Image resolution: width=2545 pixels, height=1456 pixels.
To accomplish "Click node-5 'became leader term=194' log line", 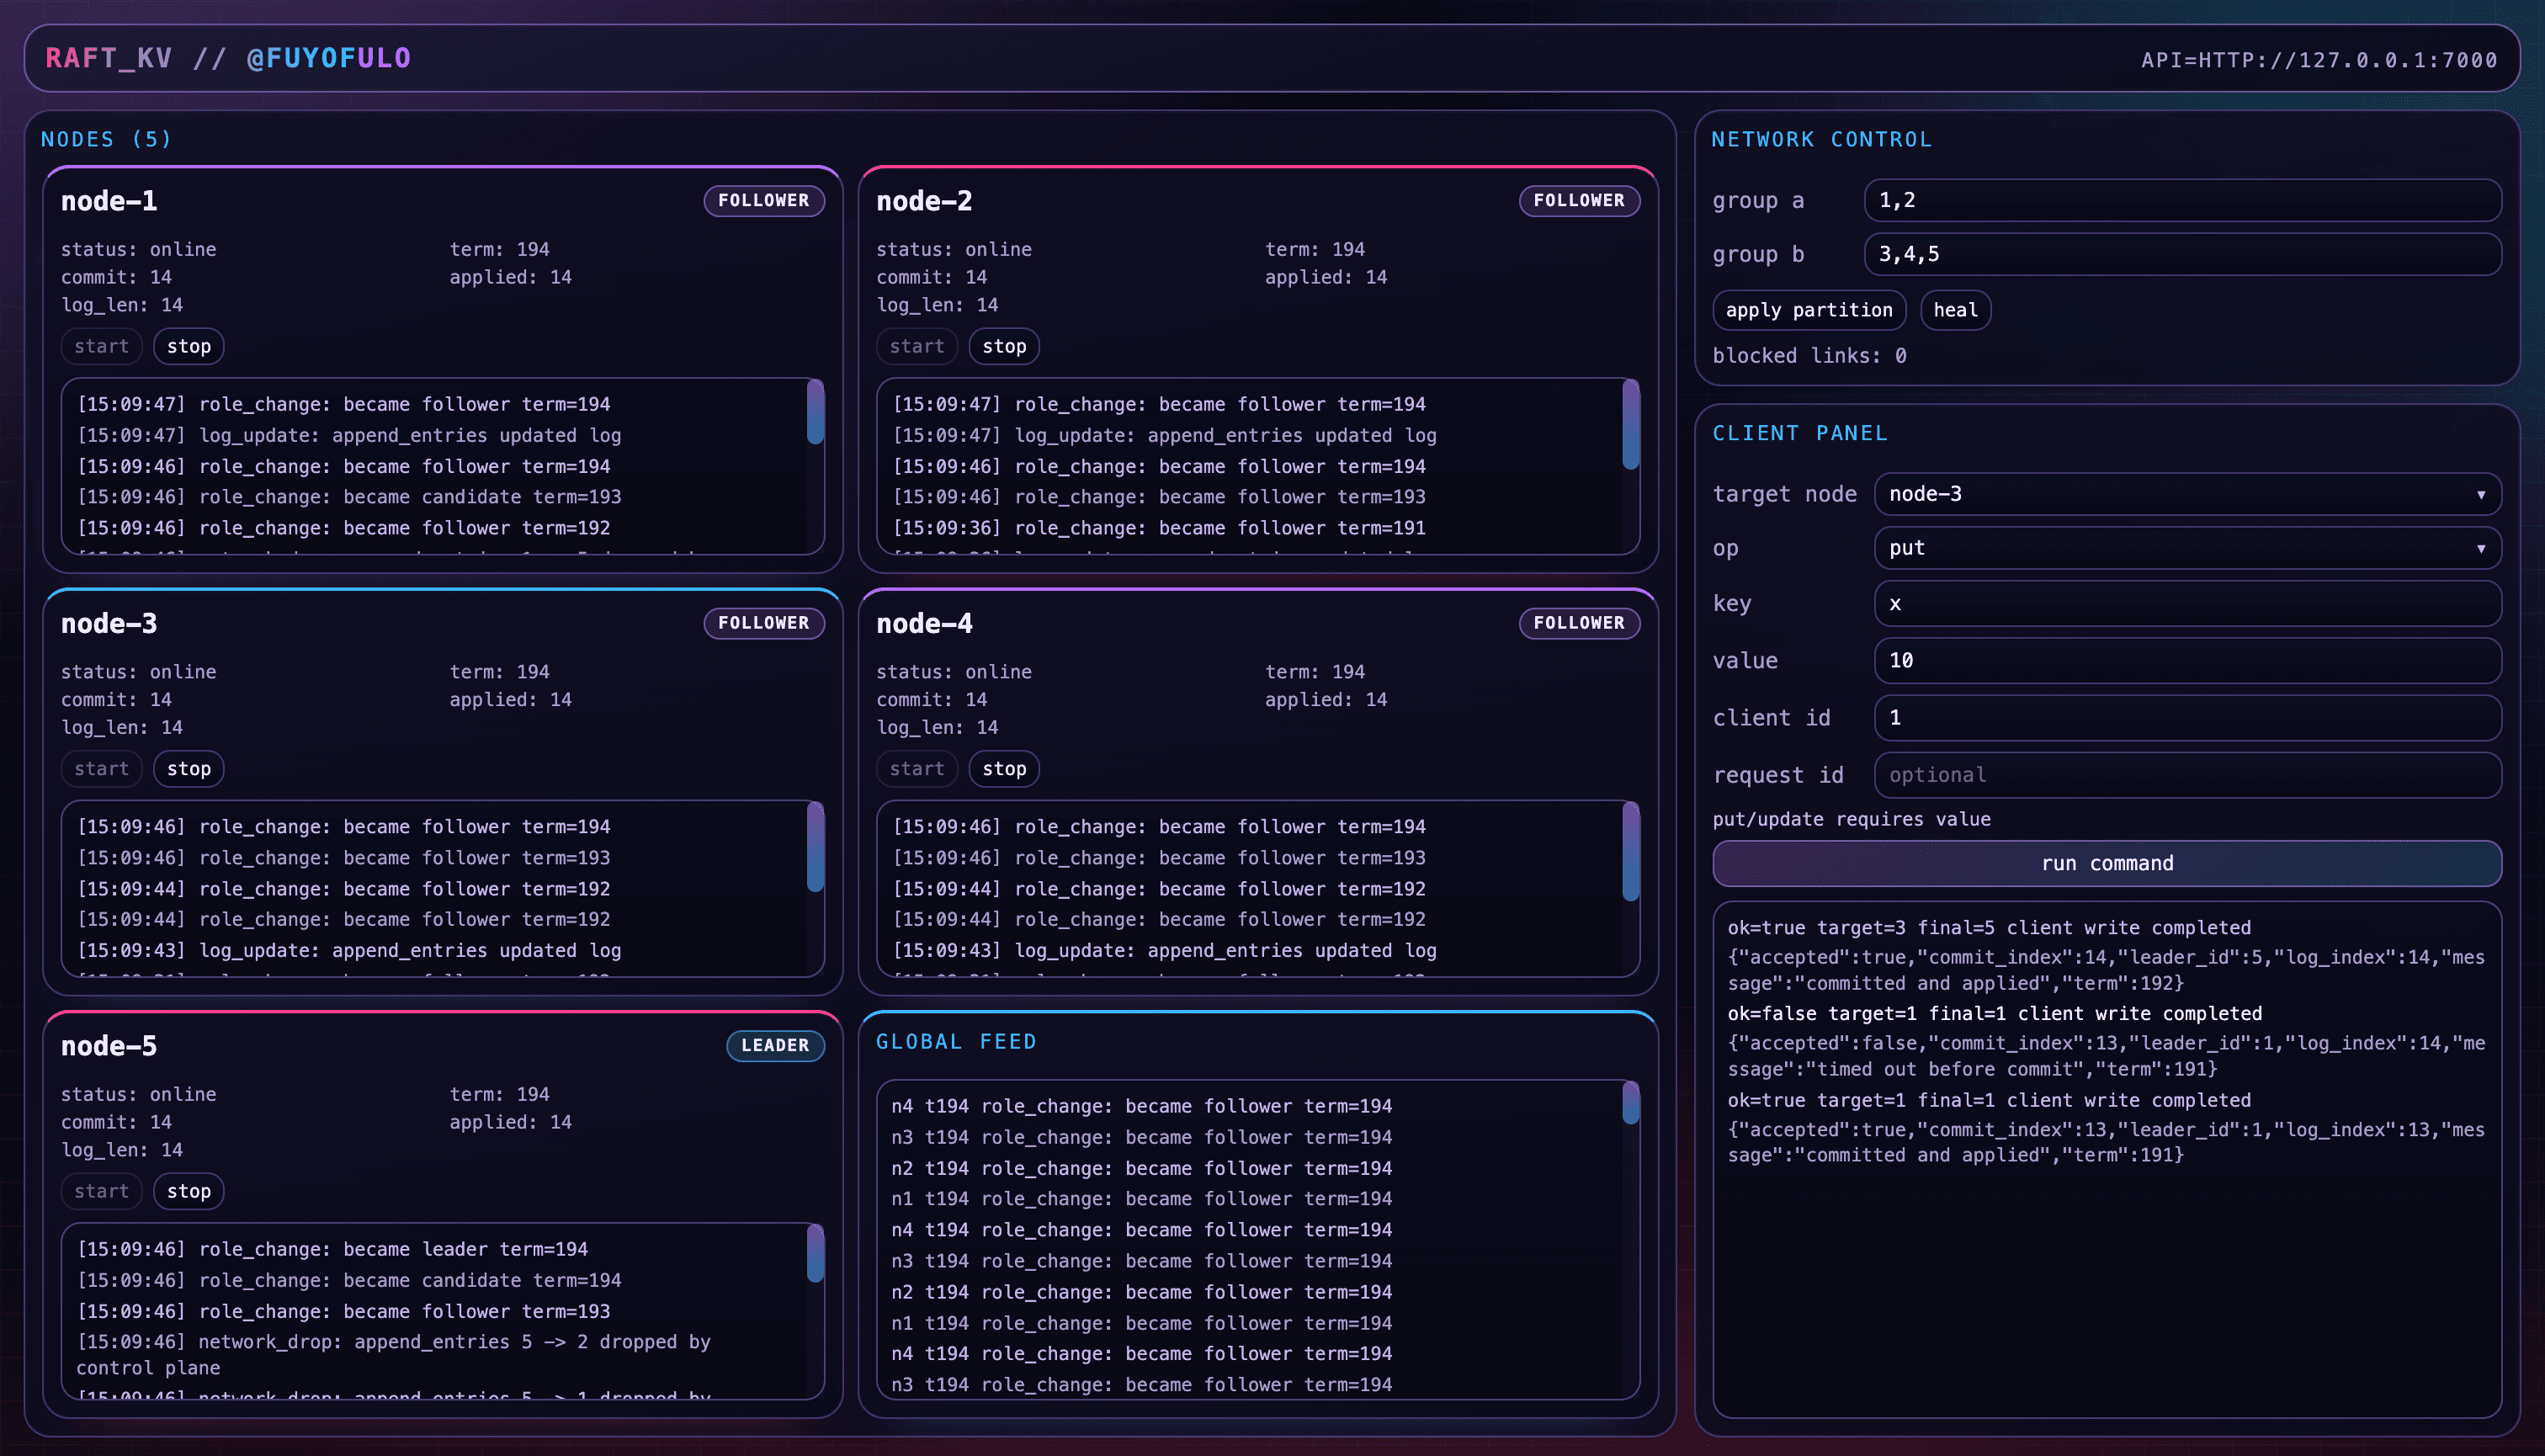I will 332,1249.
